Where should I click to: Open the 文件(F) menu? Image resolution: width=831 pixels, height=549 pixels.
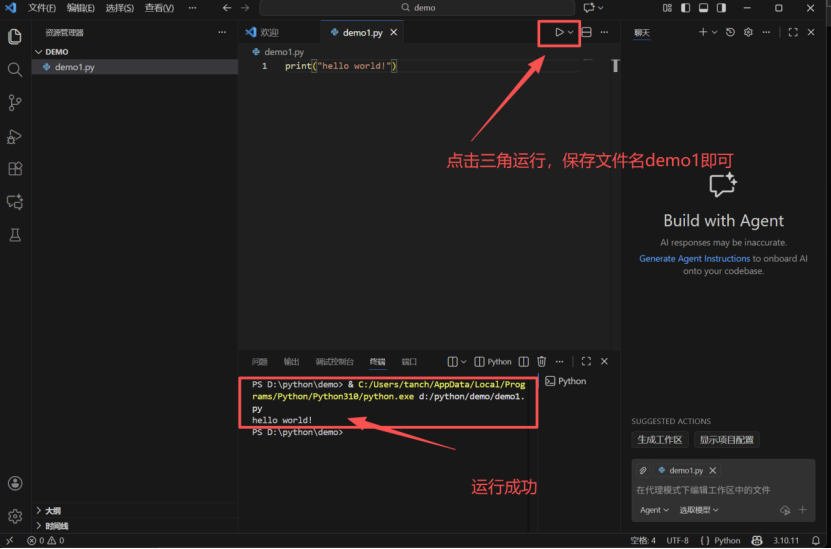click(42, 8)
